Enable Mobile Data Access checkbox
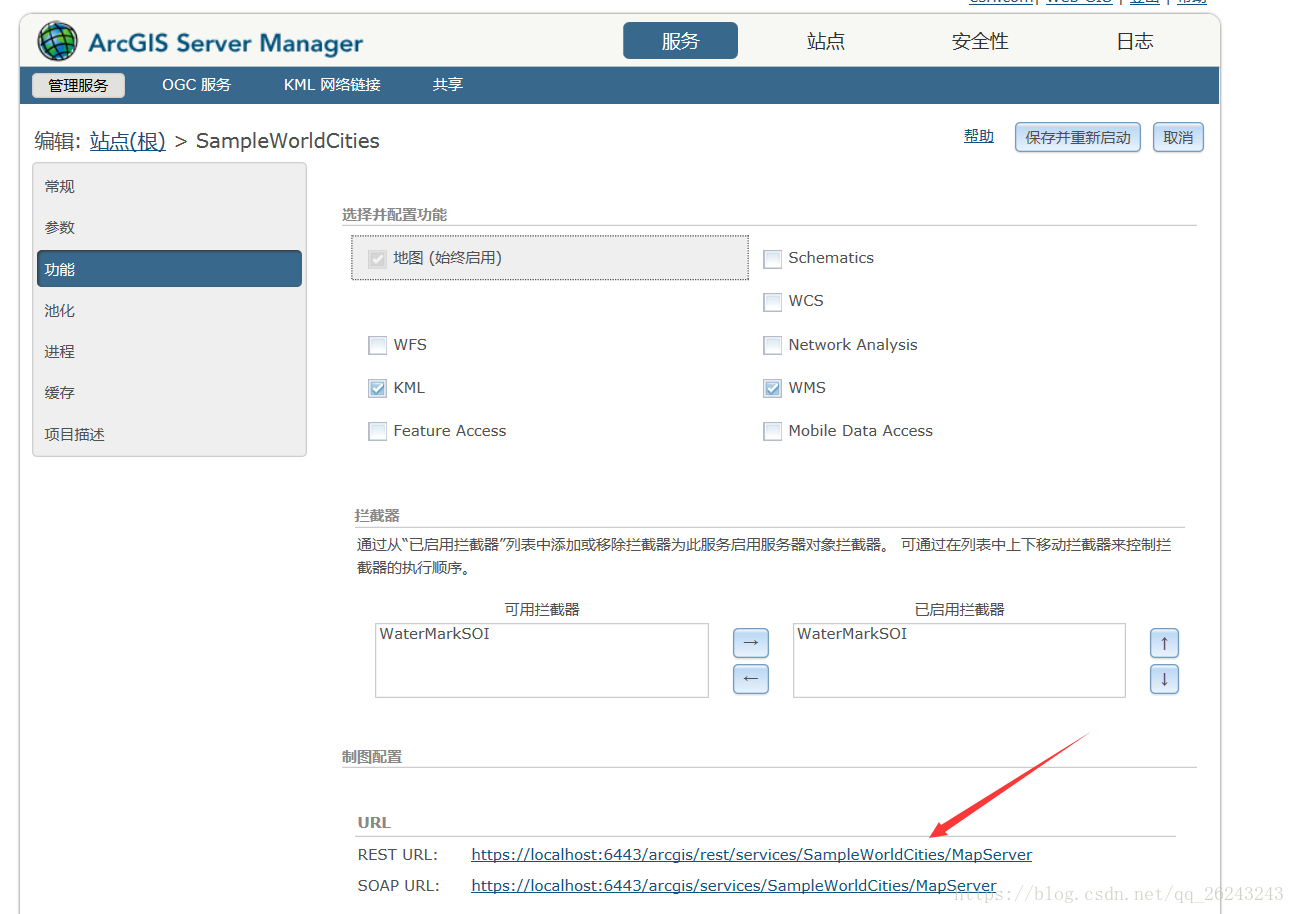This screenshot has width=1295, height=914. pos(773,432)
